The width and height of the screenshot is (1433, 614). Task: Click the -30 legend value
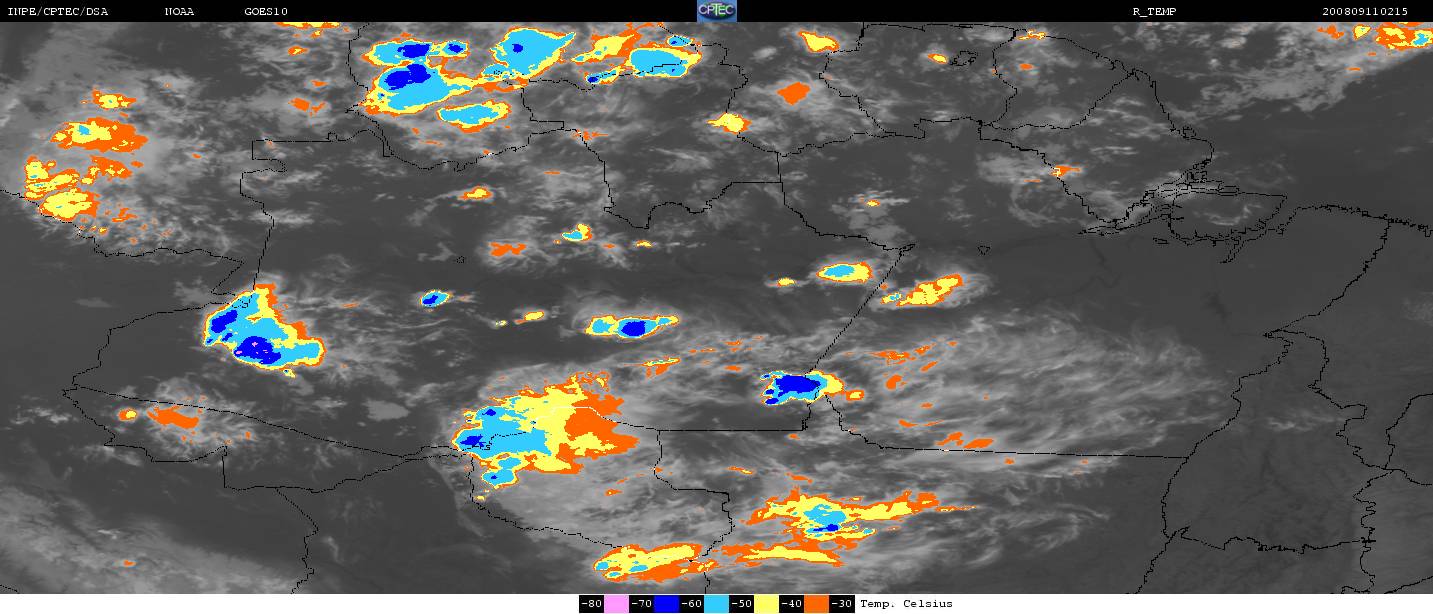pos(842,604)
